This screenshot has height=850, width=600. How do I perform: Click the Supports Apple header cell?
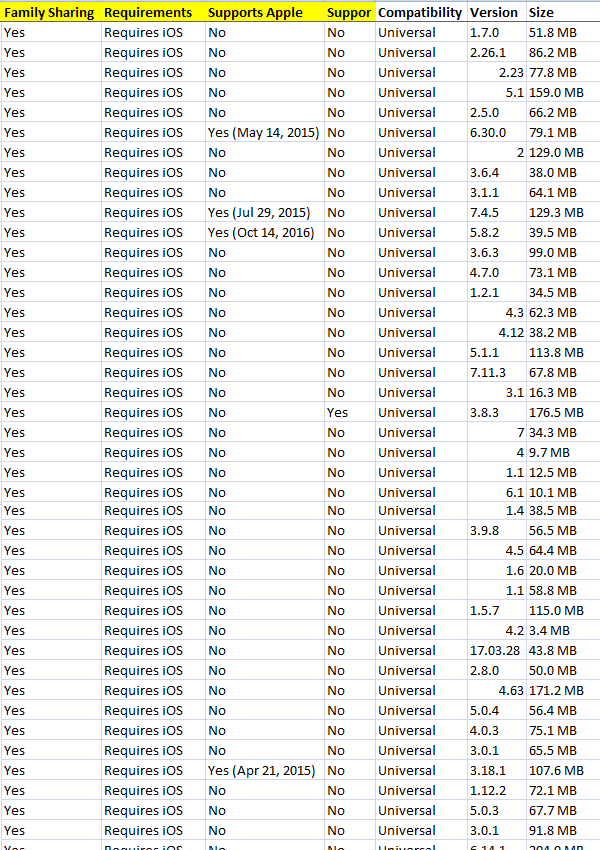265,12
